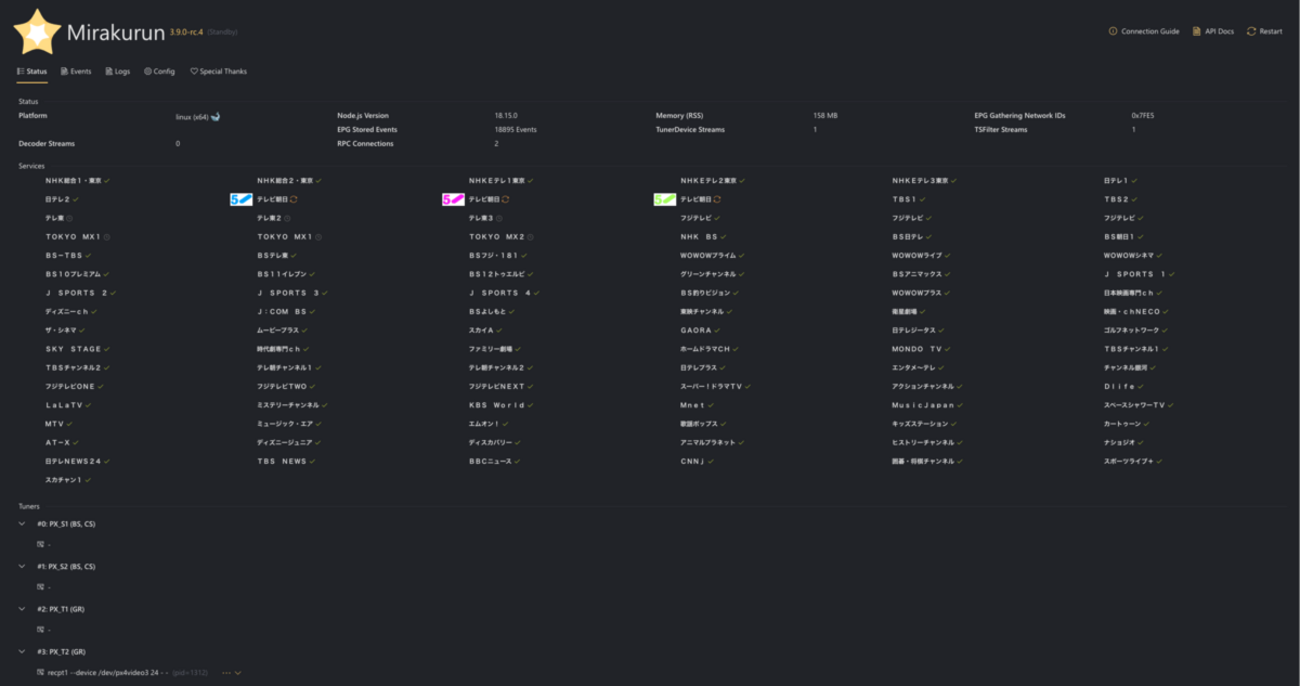1300x686 pixels.
Task: Click the magenta TV Asahi channel logo
Action: 453,200
